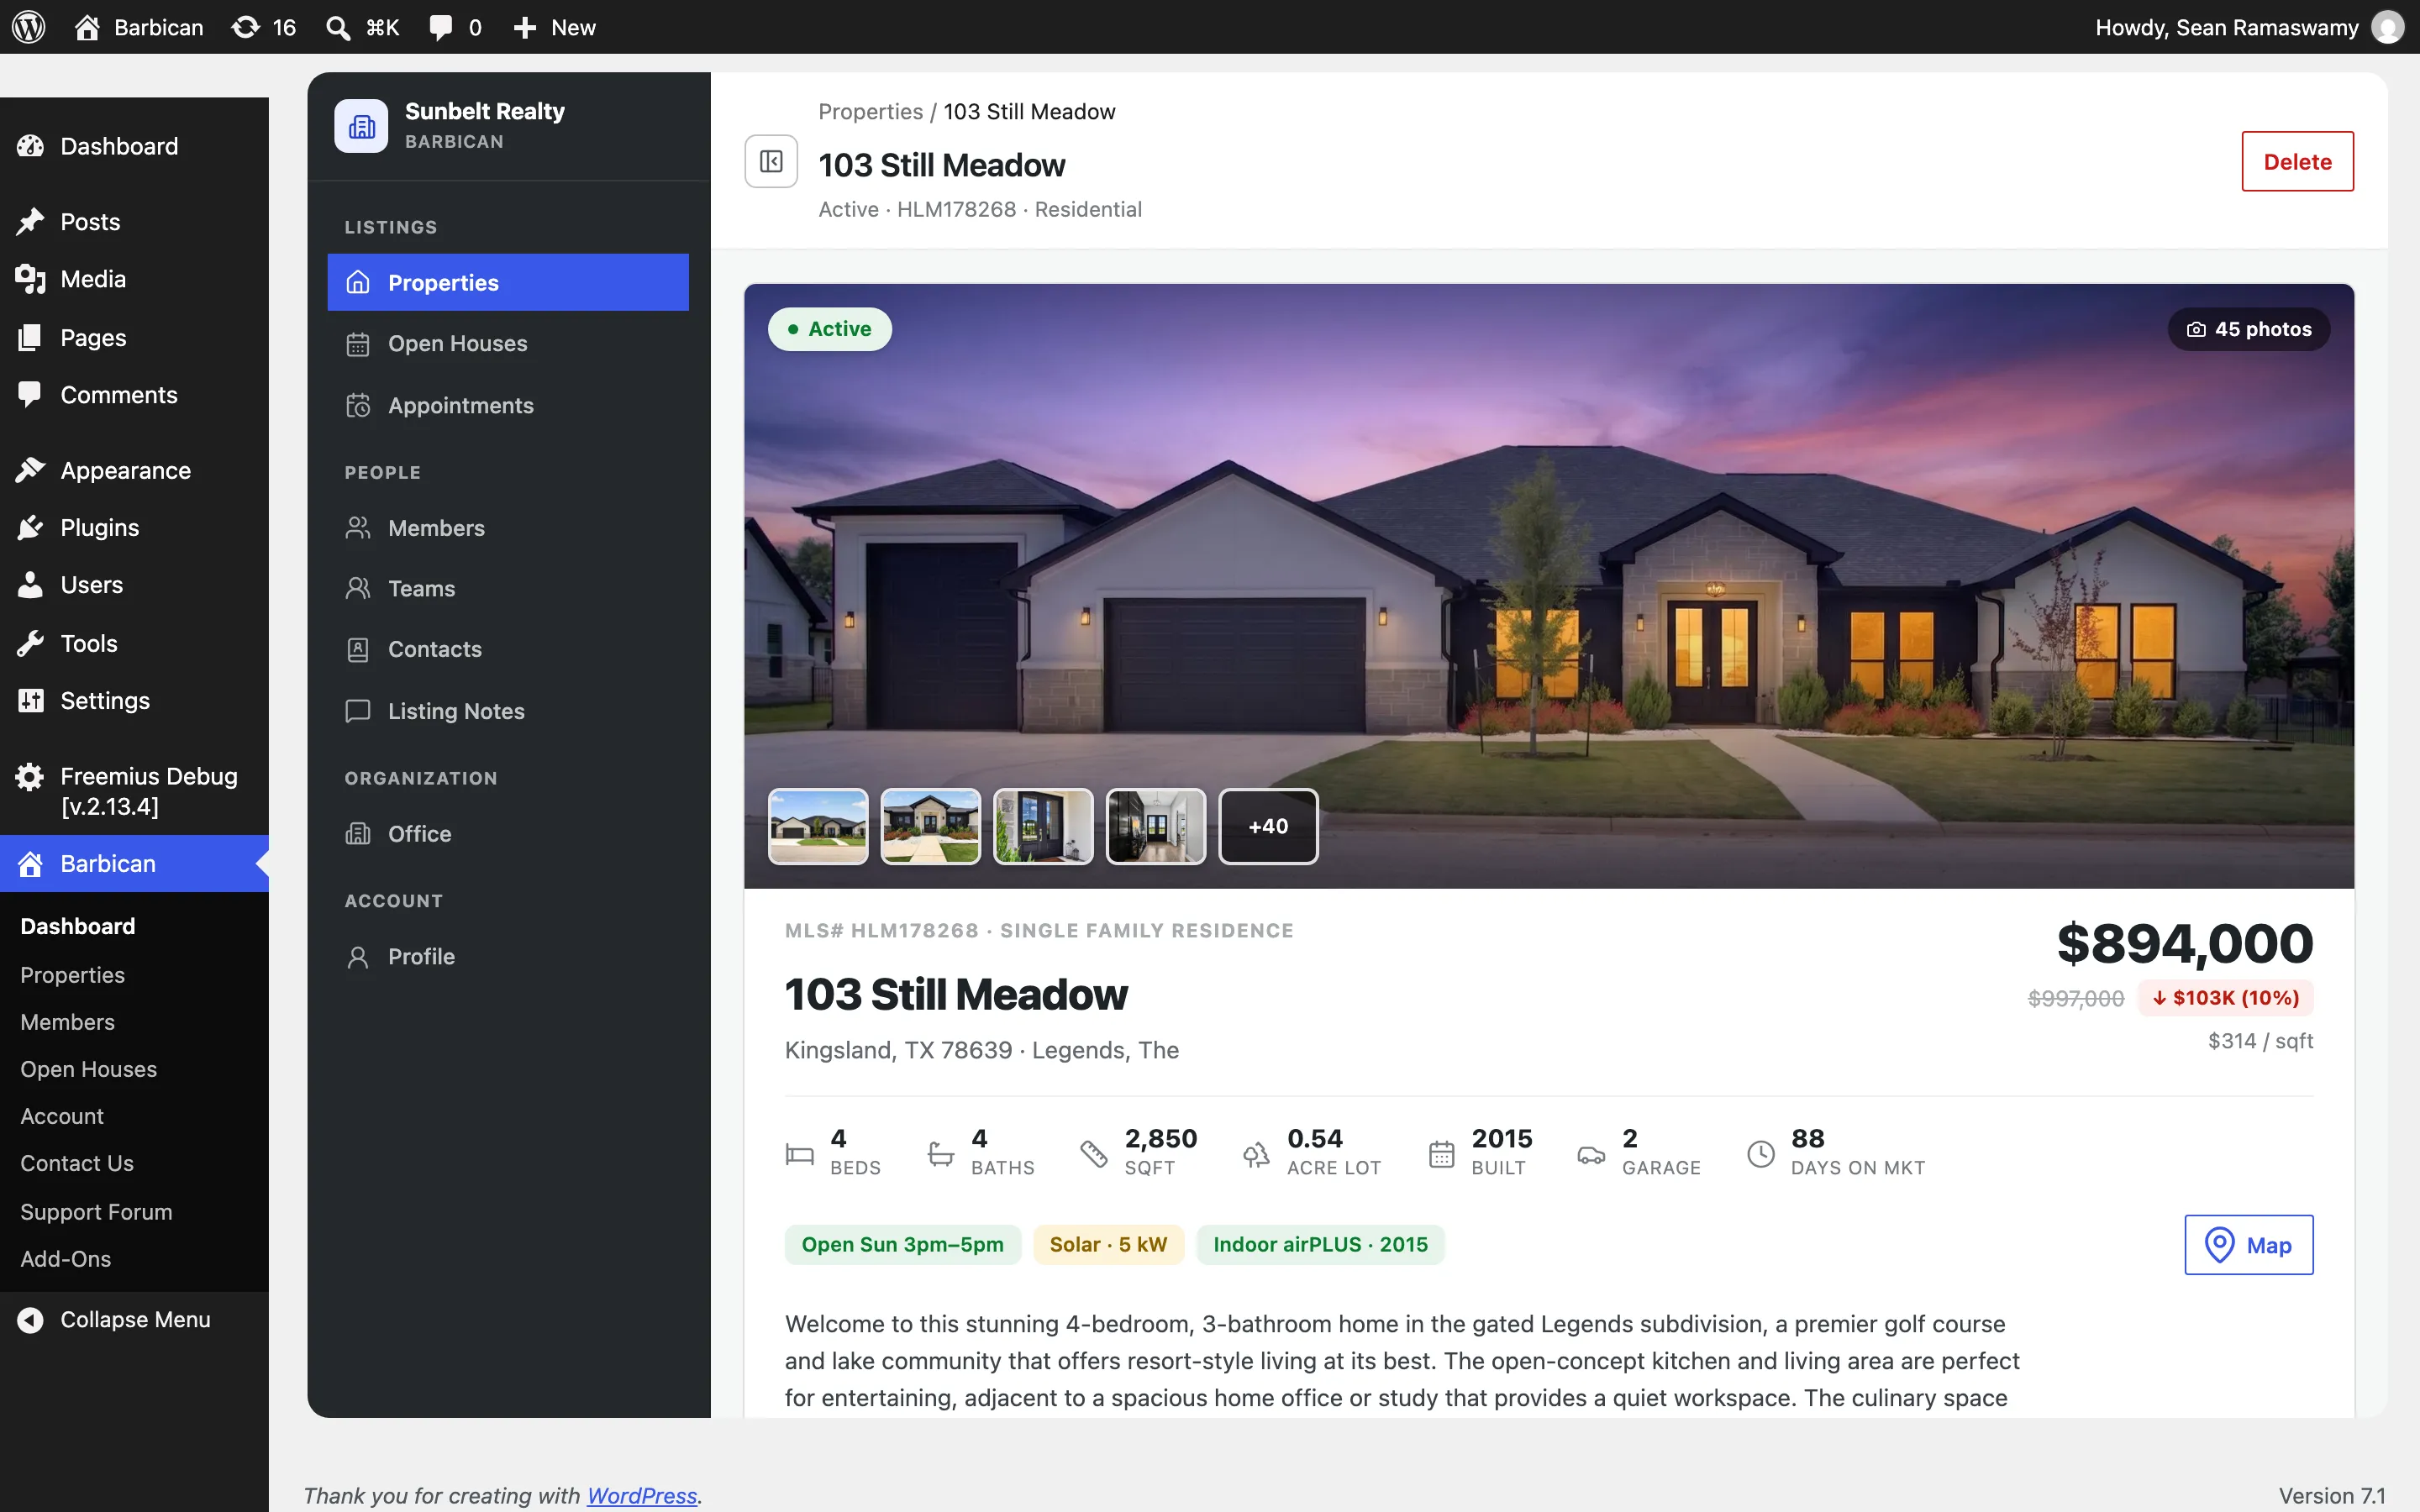Open WordPress Dashboard menu
The width and height of the screenshot is (2420, 1512).
tap(134, 146)
